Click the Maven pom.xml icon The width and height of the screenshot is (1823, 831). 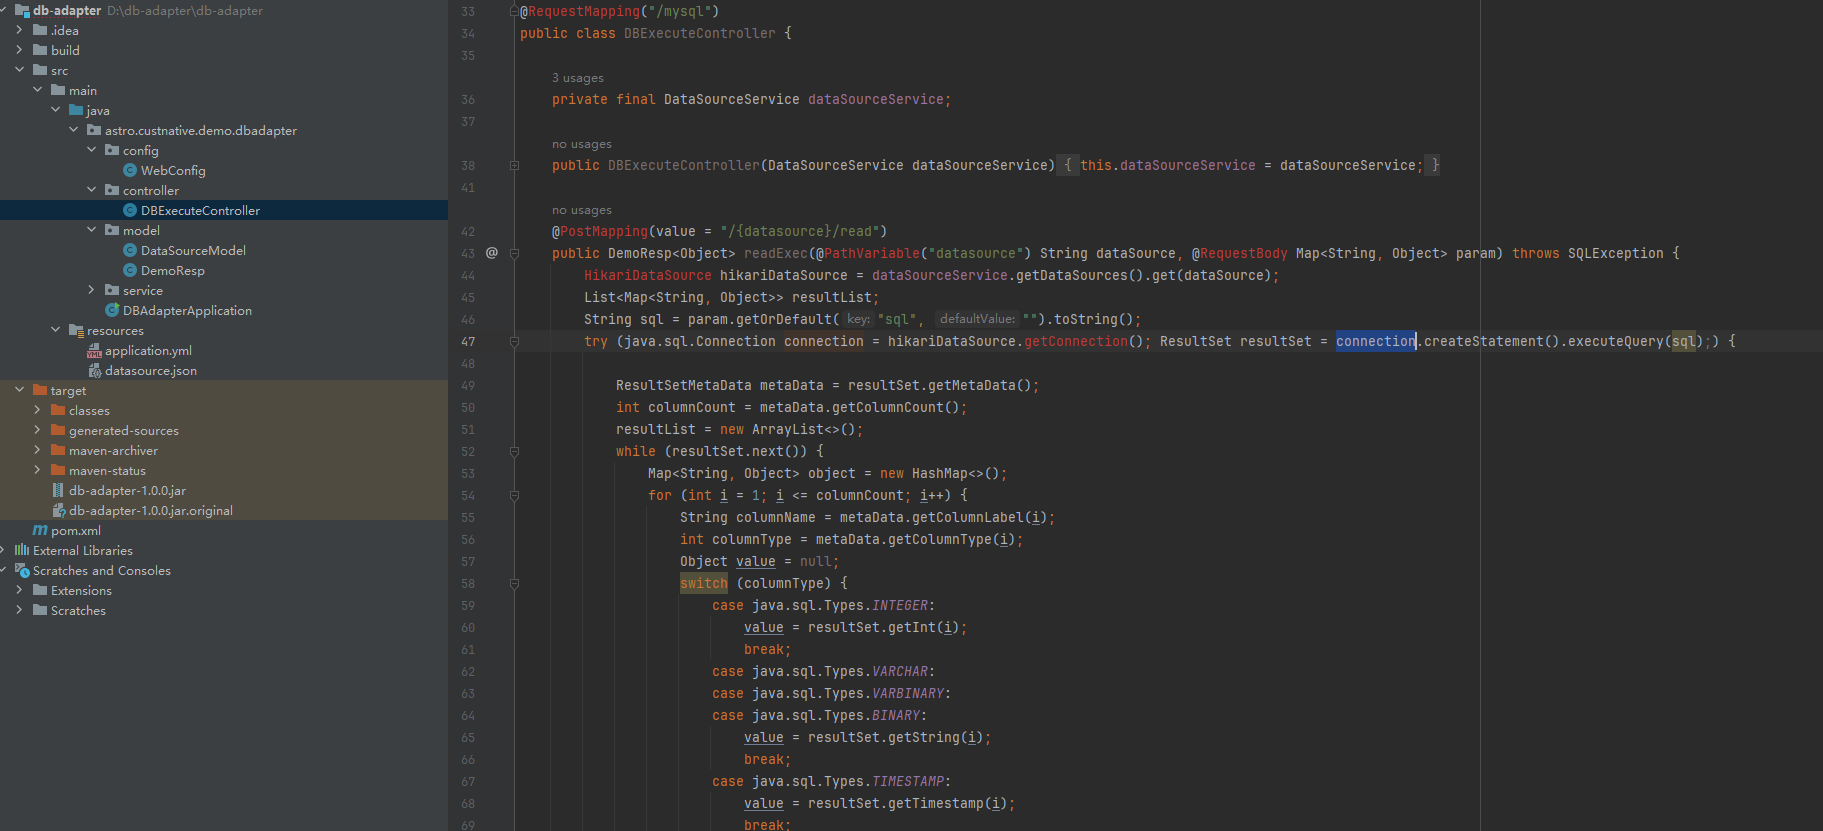click(x=40, y=531)
